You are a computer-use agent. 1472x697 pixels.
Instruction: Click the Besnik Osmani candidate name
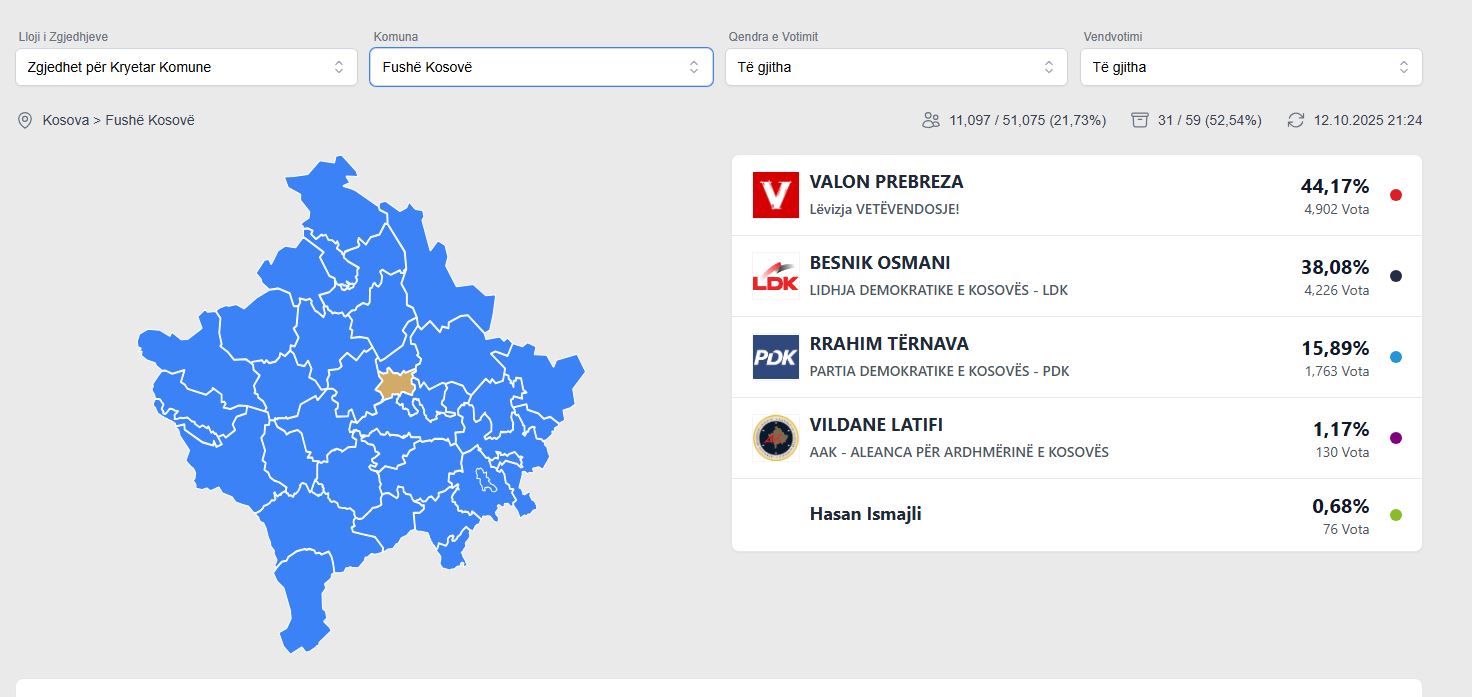click(880, 263)
